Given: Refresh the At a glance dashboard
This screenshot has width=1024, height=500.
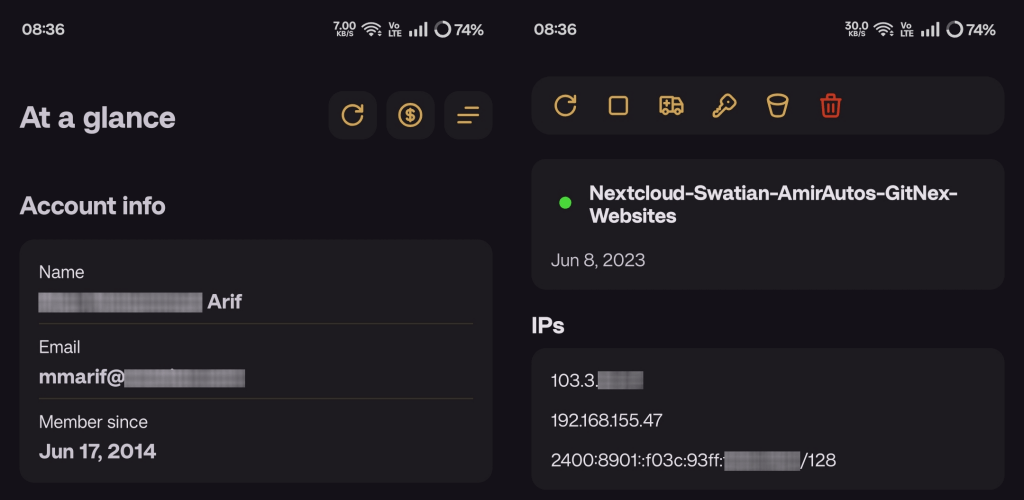Looking at the screenshot, I should tap(352, 115).
